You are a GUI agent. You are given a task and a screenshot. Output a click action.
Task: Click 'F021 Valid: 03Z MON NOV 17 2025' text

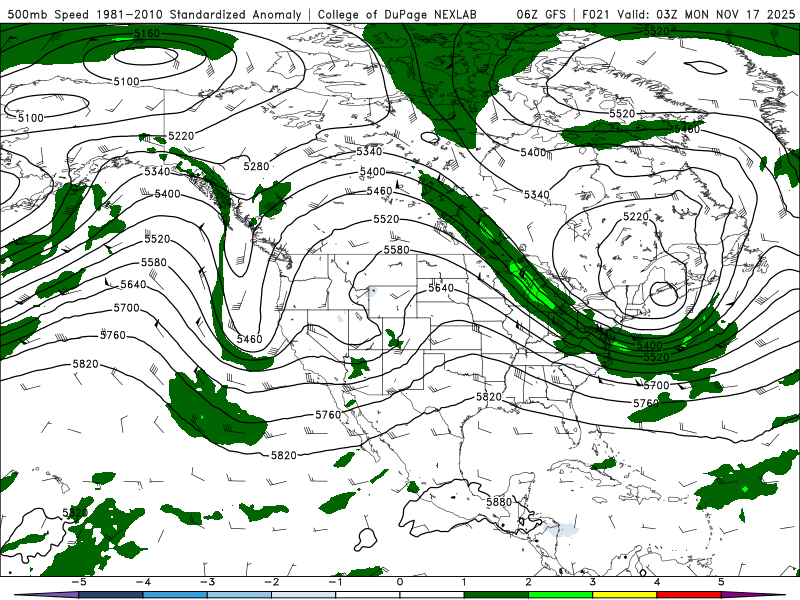pos(688,15)
